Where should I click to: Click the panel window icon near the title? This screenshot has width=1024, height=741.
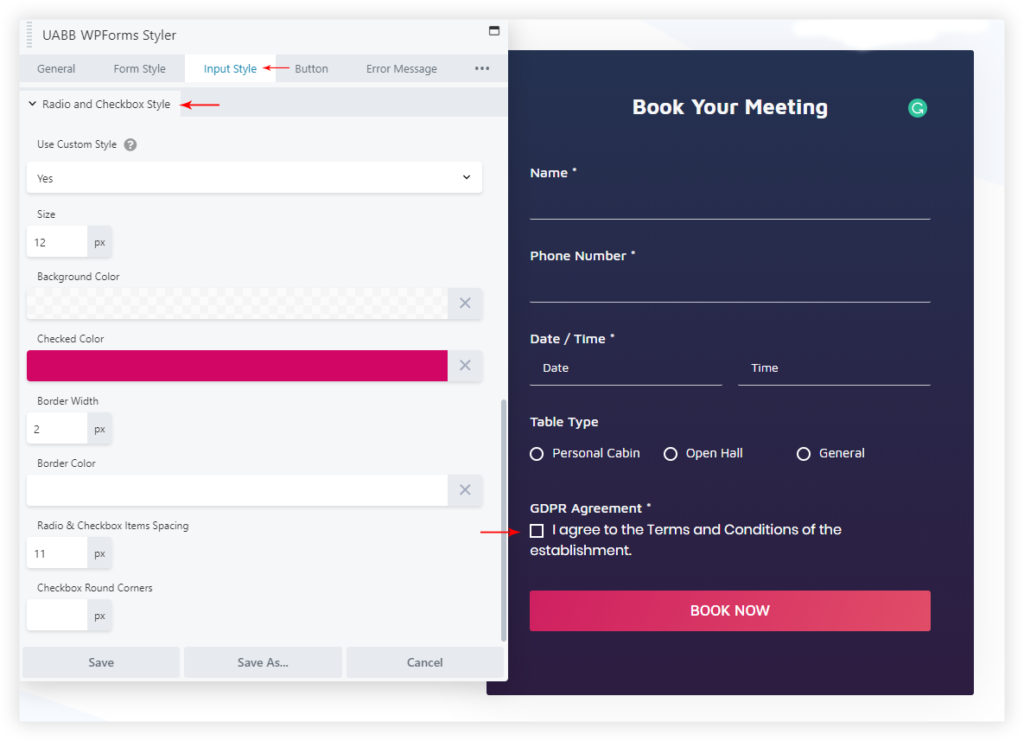click(x=493, y=31)
